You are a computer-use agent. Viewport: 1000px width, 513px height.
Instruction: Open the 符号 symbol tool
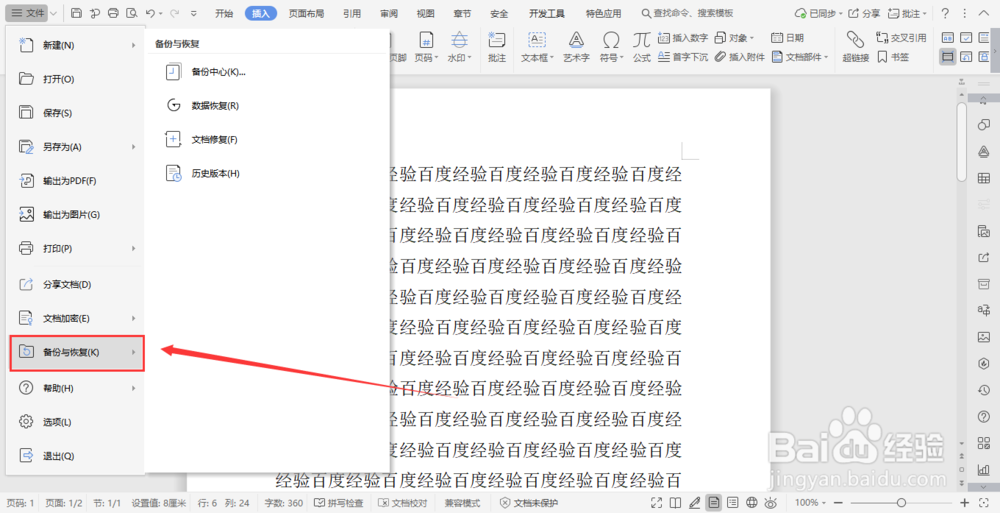pos(611,47)
